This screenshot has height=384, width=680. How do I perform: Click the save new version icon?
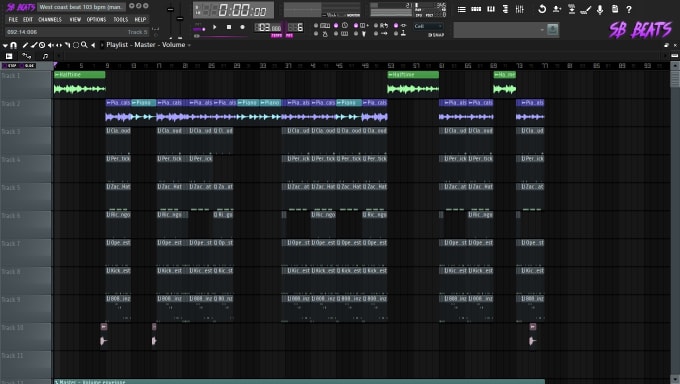tap(557, 9)
